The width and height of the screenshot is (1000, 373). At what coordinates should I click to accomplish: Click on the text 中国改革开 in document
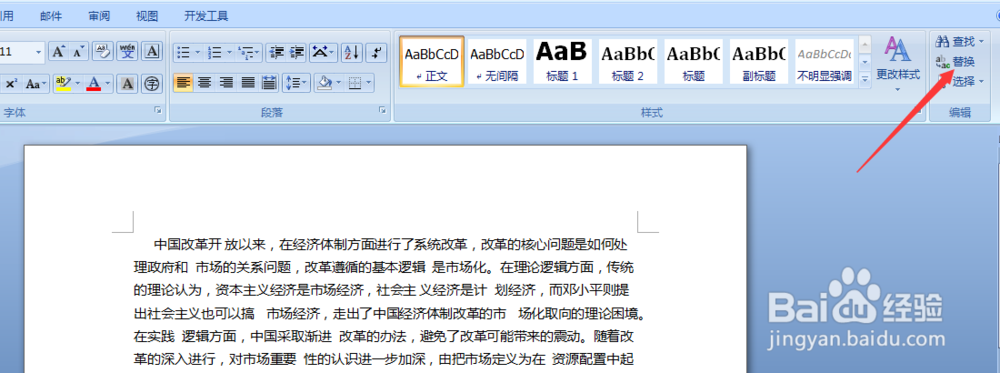188,245
